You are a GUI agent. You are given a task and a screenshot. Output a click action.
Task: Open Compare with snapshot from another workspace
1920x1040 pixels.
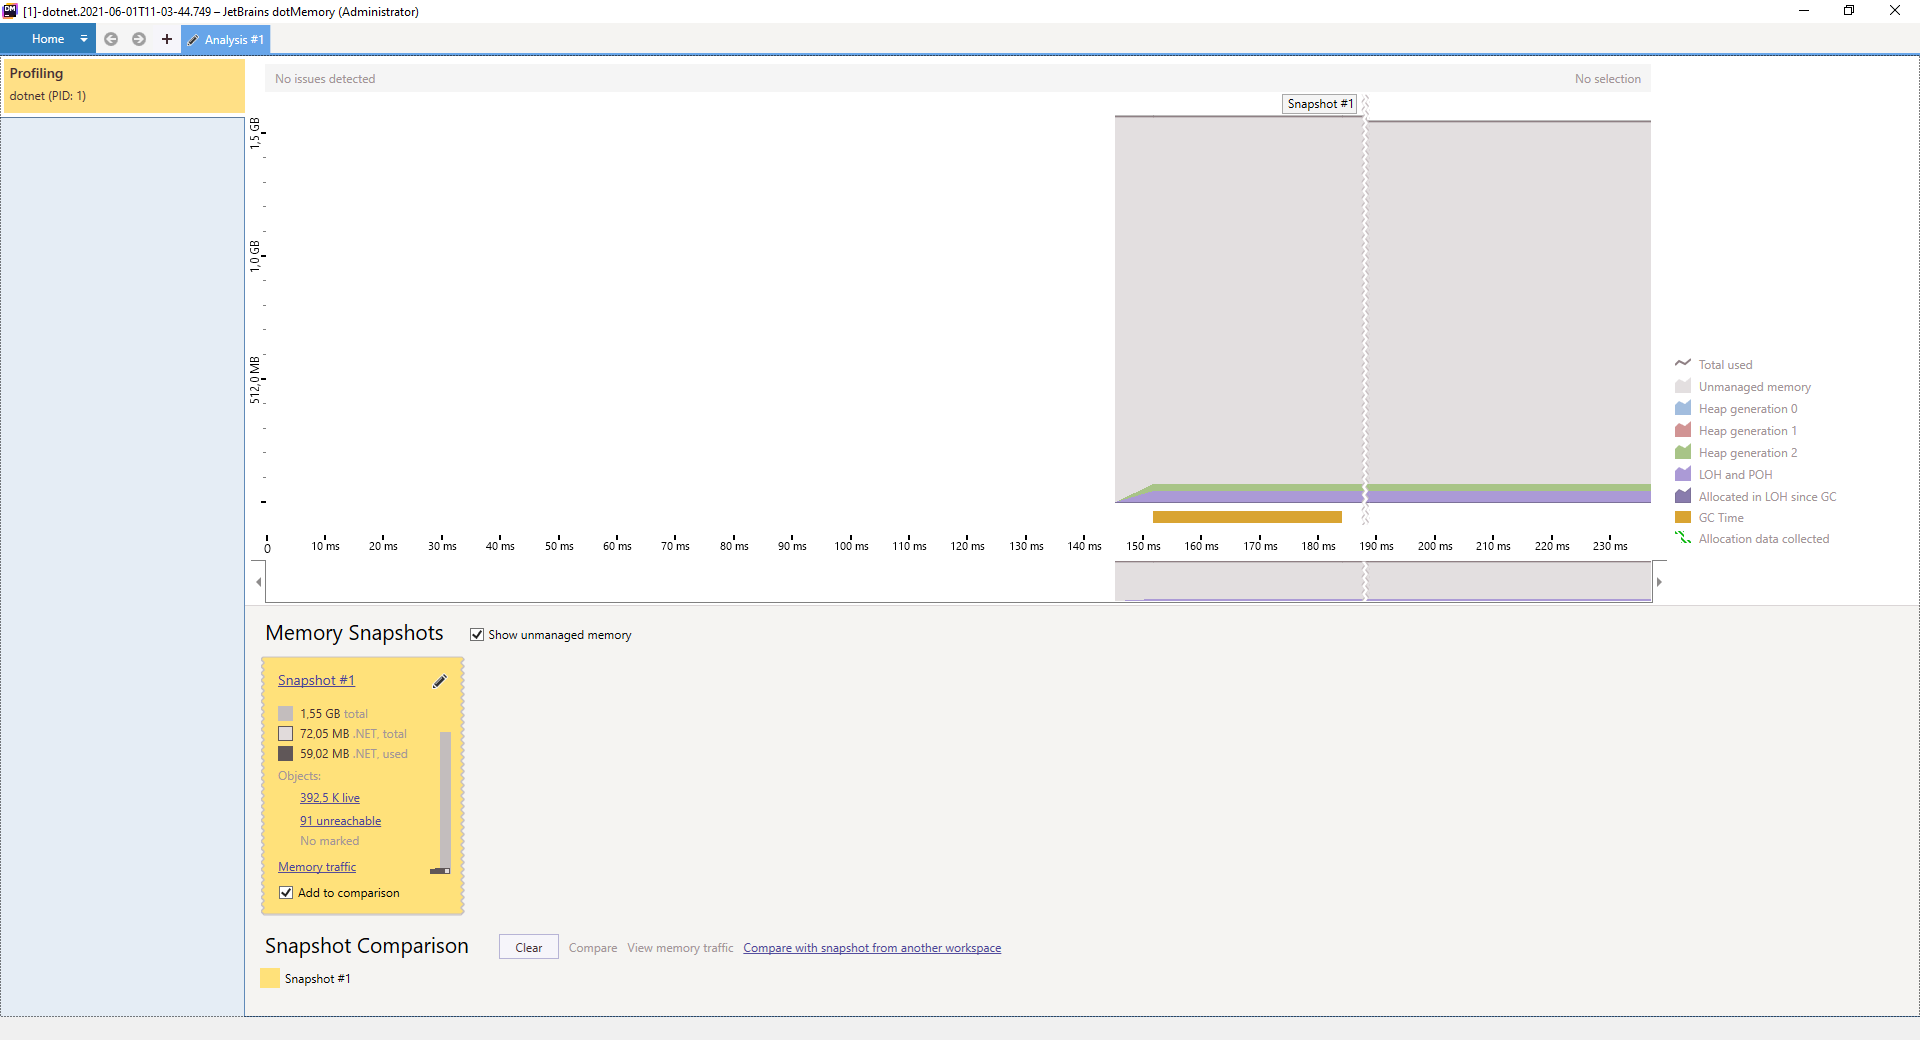(871, 948)
